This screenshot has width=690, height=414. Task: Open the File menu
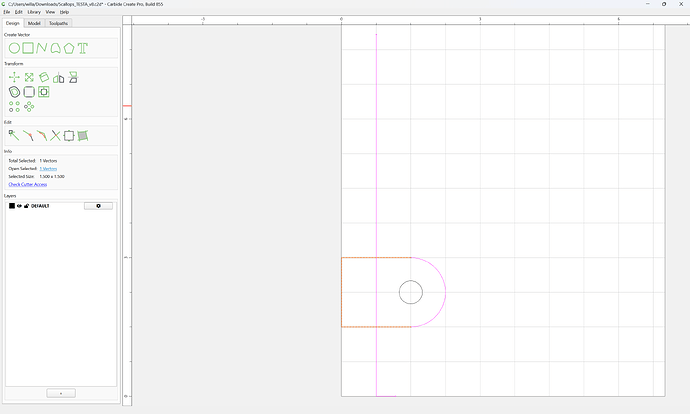7,12
